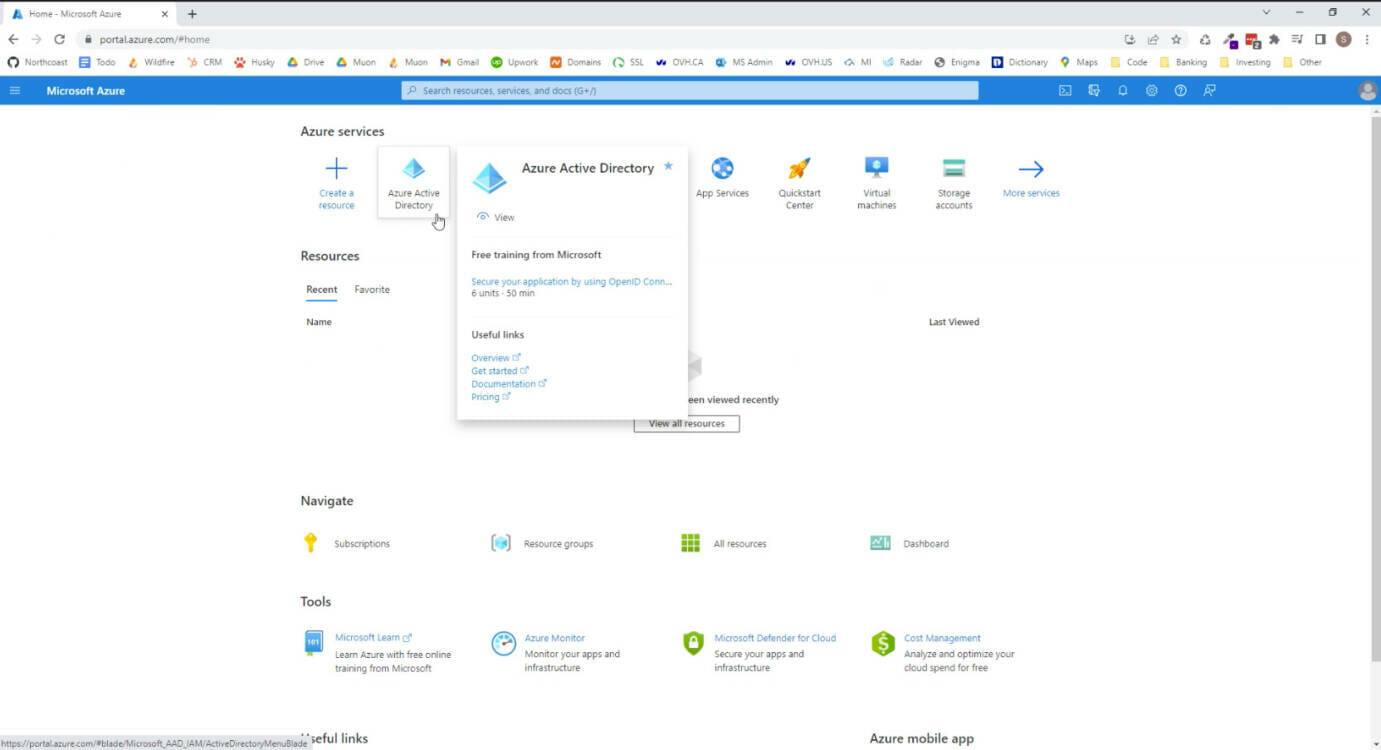The height and width of the screenshot is (750, 1381).
Task: Open Cloud Shell from the top bar
Action: 1065,90
